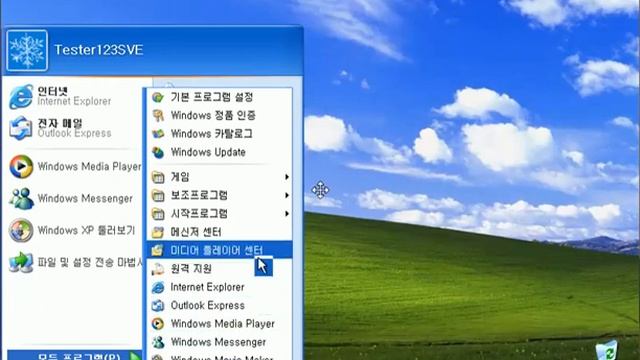Click the Windows 카탈로그 icon
The width and height of the screenshot is (640, 360).
[x=158, y=134]
